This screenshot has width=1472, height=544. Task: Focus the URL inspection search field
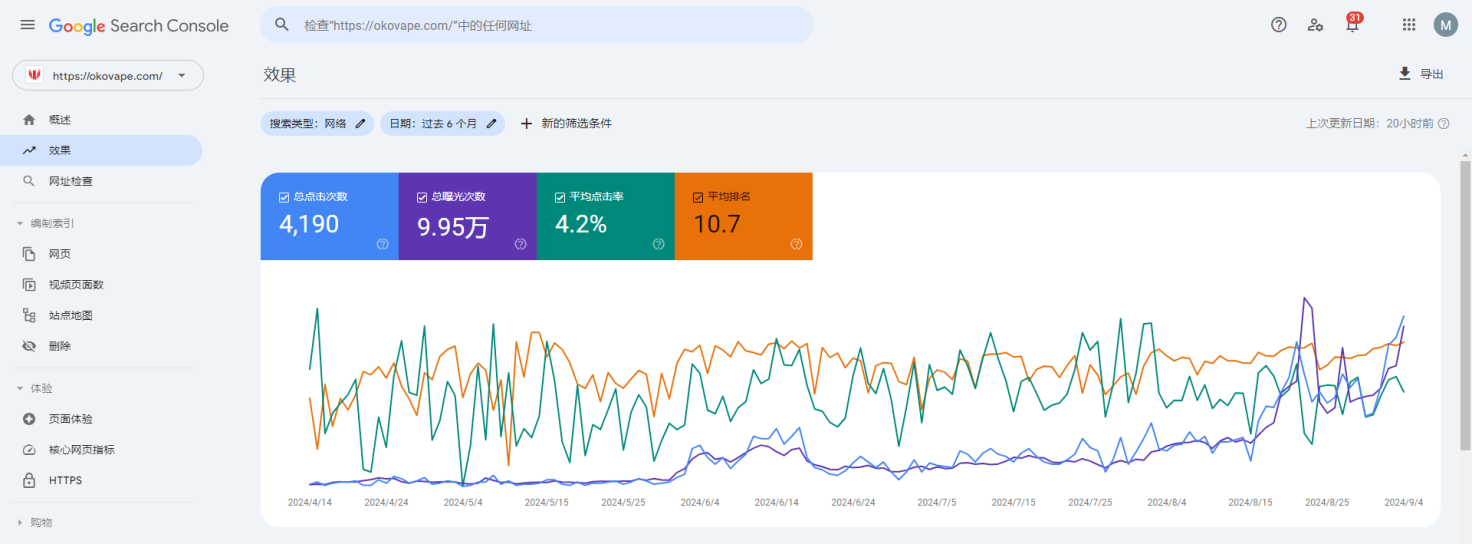click(x=537, y=25)
